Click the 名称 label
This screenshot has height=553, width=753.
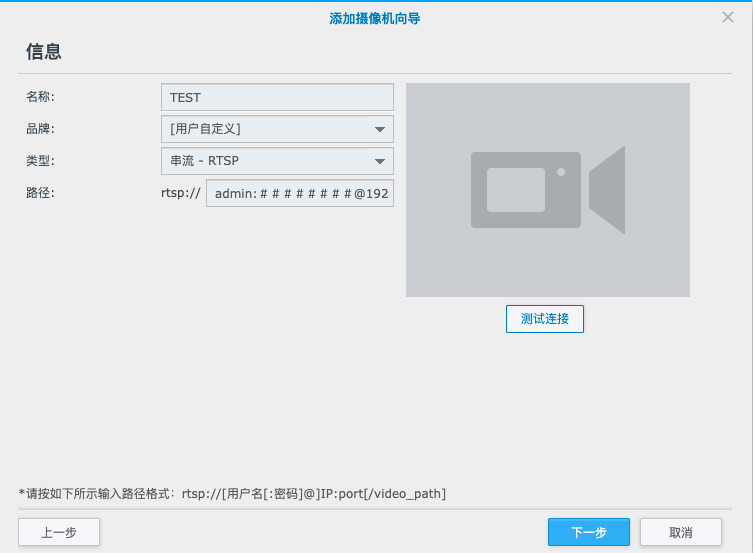point(40,97)
